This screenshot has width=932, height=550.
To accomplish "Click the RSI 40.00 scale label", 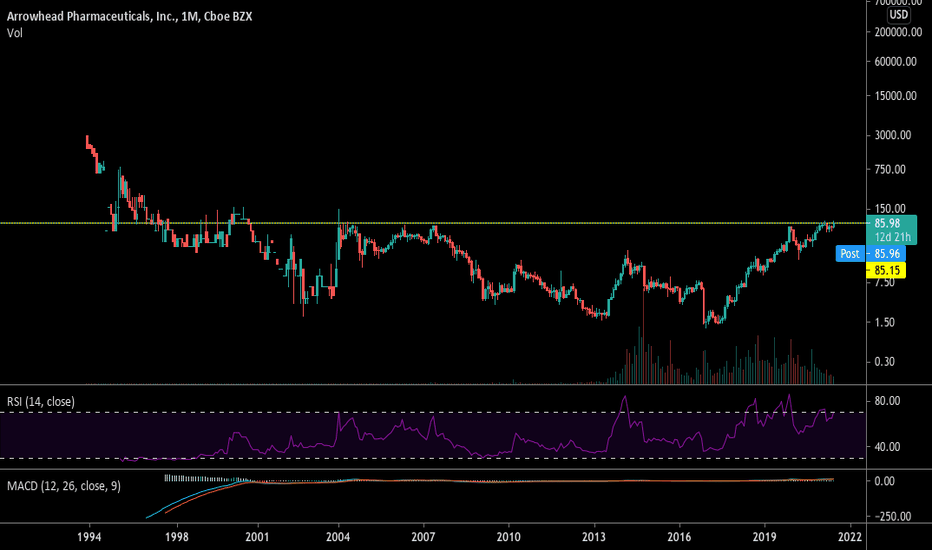I will pos(887,447).
